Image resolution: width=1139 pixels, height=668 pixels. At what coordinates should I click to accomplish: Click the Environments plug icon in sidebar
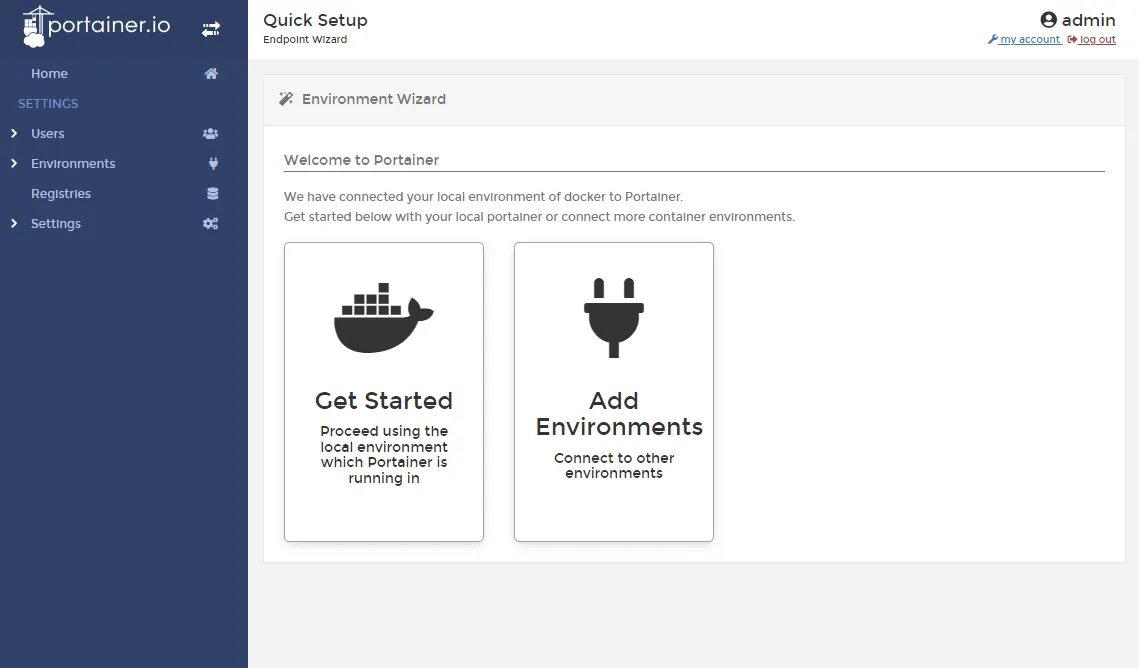213,163
